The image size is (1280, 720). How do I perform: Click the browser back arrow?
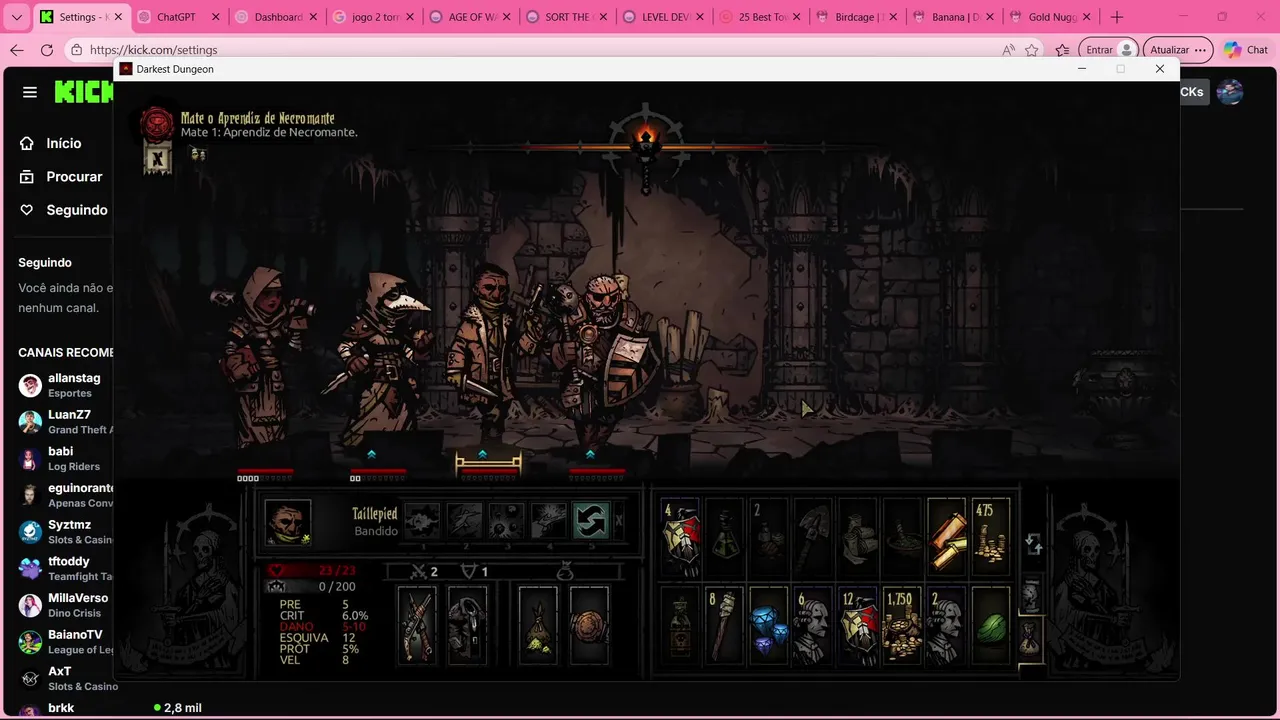pyautogui.click(x=17, y=50)
